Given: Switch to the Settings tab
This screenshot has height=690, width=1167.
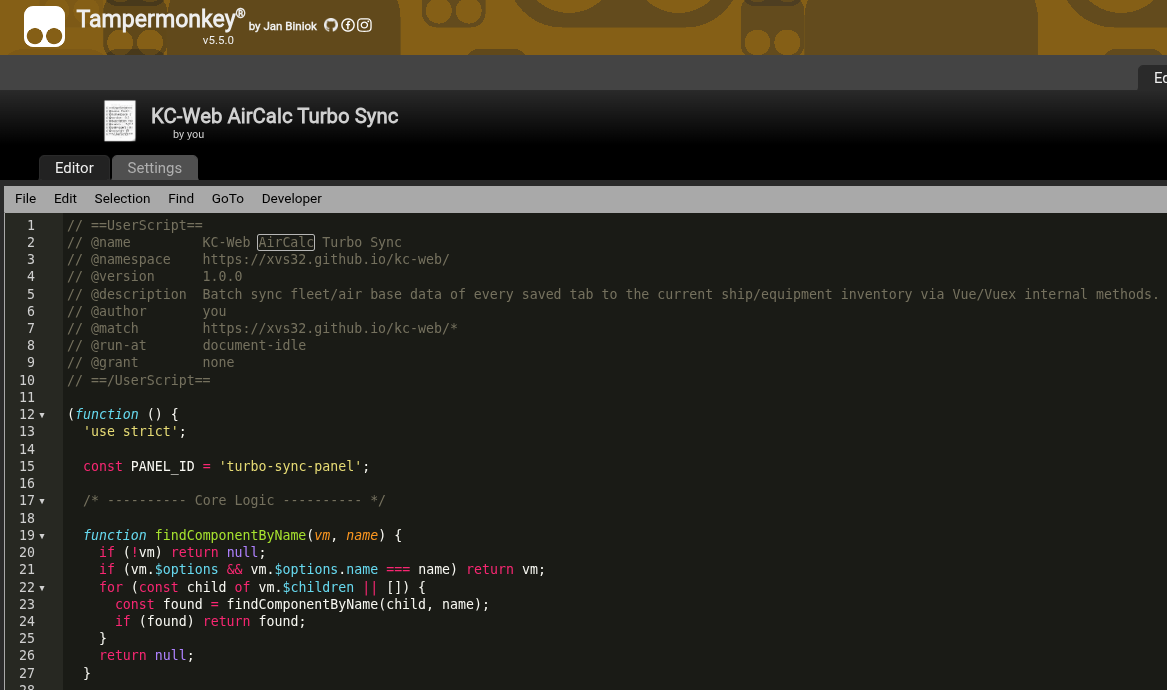Looking at the screenshot, I should coord(155,167).
